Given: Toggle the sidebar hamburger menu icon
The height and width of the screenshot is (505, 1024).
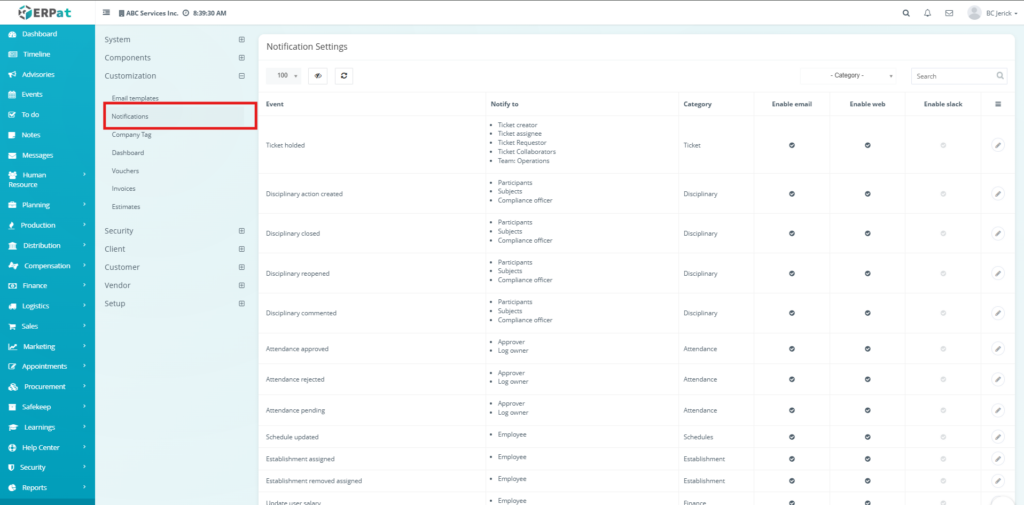Looking at the screenshot, I should point(107,13).
